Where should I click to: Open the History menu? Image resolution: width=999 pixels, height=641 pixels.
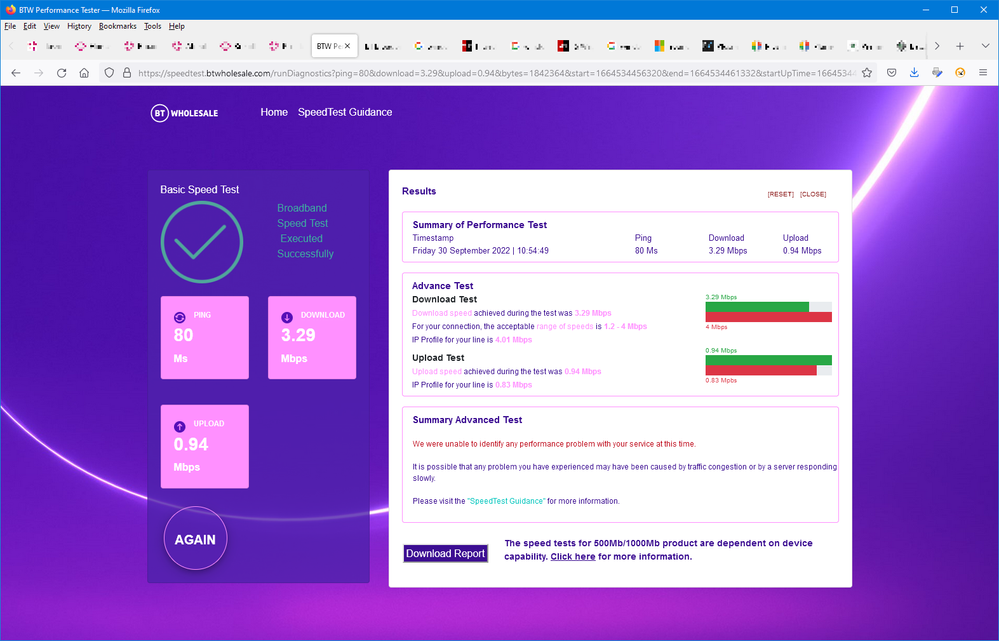tap(79, 26)
